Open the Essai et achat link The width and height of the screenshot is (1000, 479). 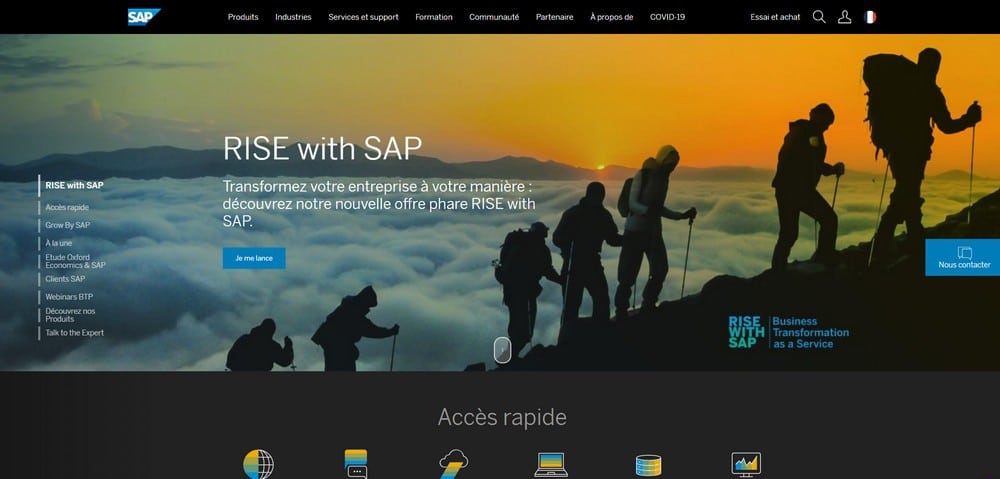tap(775, 17)
